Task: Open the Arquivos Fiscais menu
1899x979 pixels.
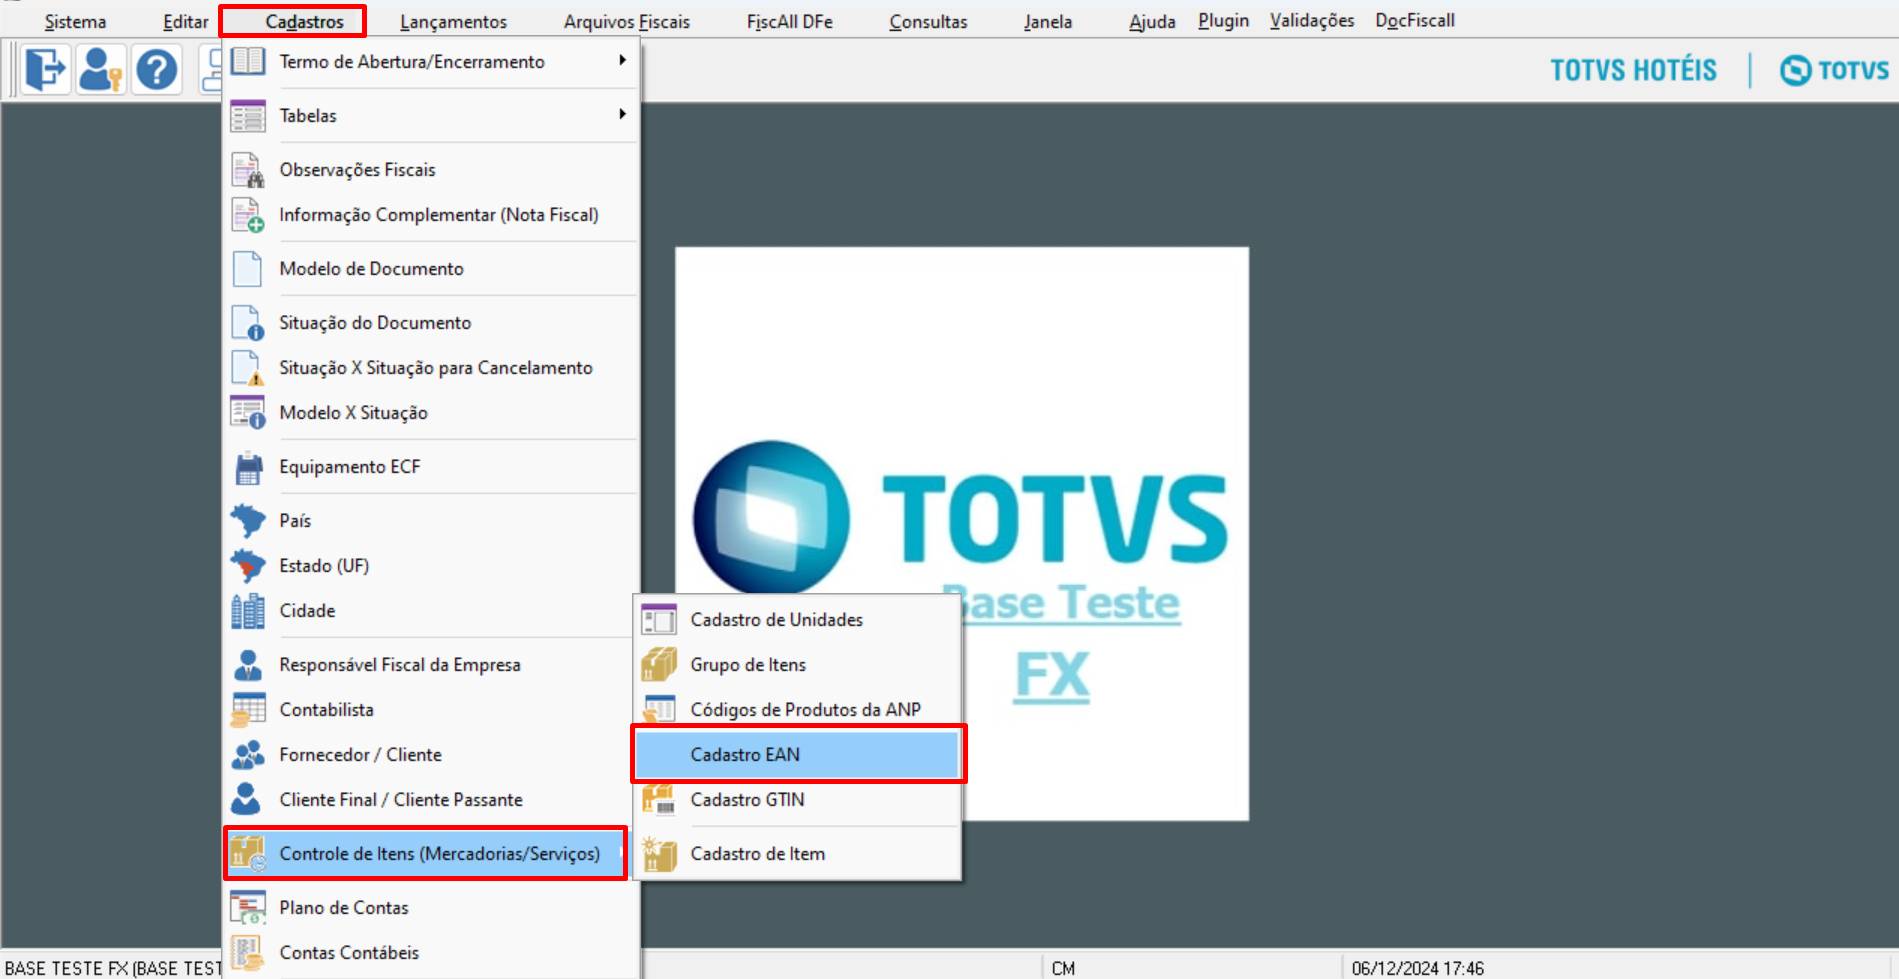Action: [627, 22]
